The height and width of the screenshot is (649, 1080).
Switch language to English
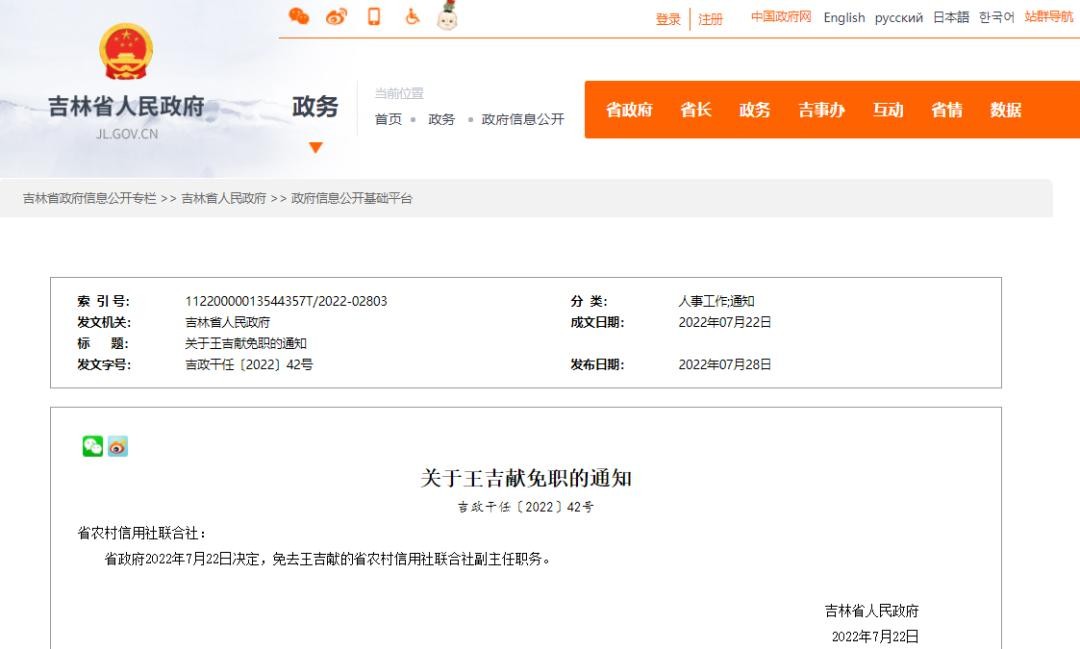(844, 17)
